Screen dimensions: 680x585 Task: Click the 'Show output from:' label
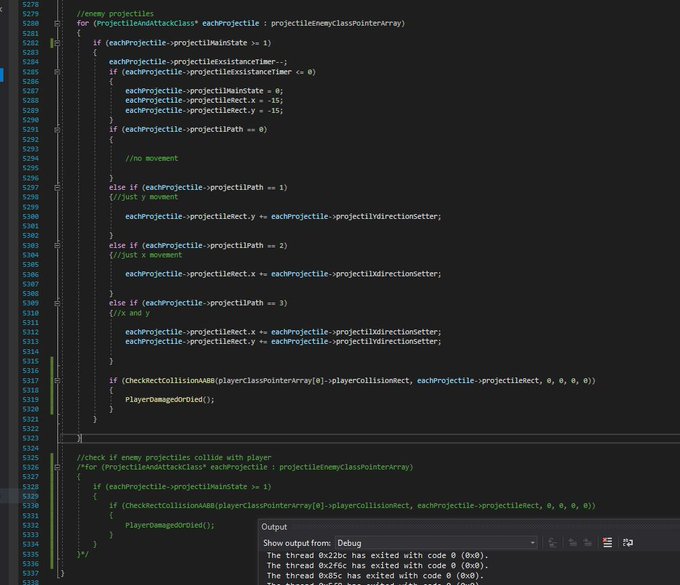(297, 543)
